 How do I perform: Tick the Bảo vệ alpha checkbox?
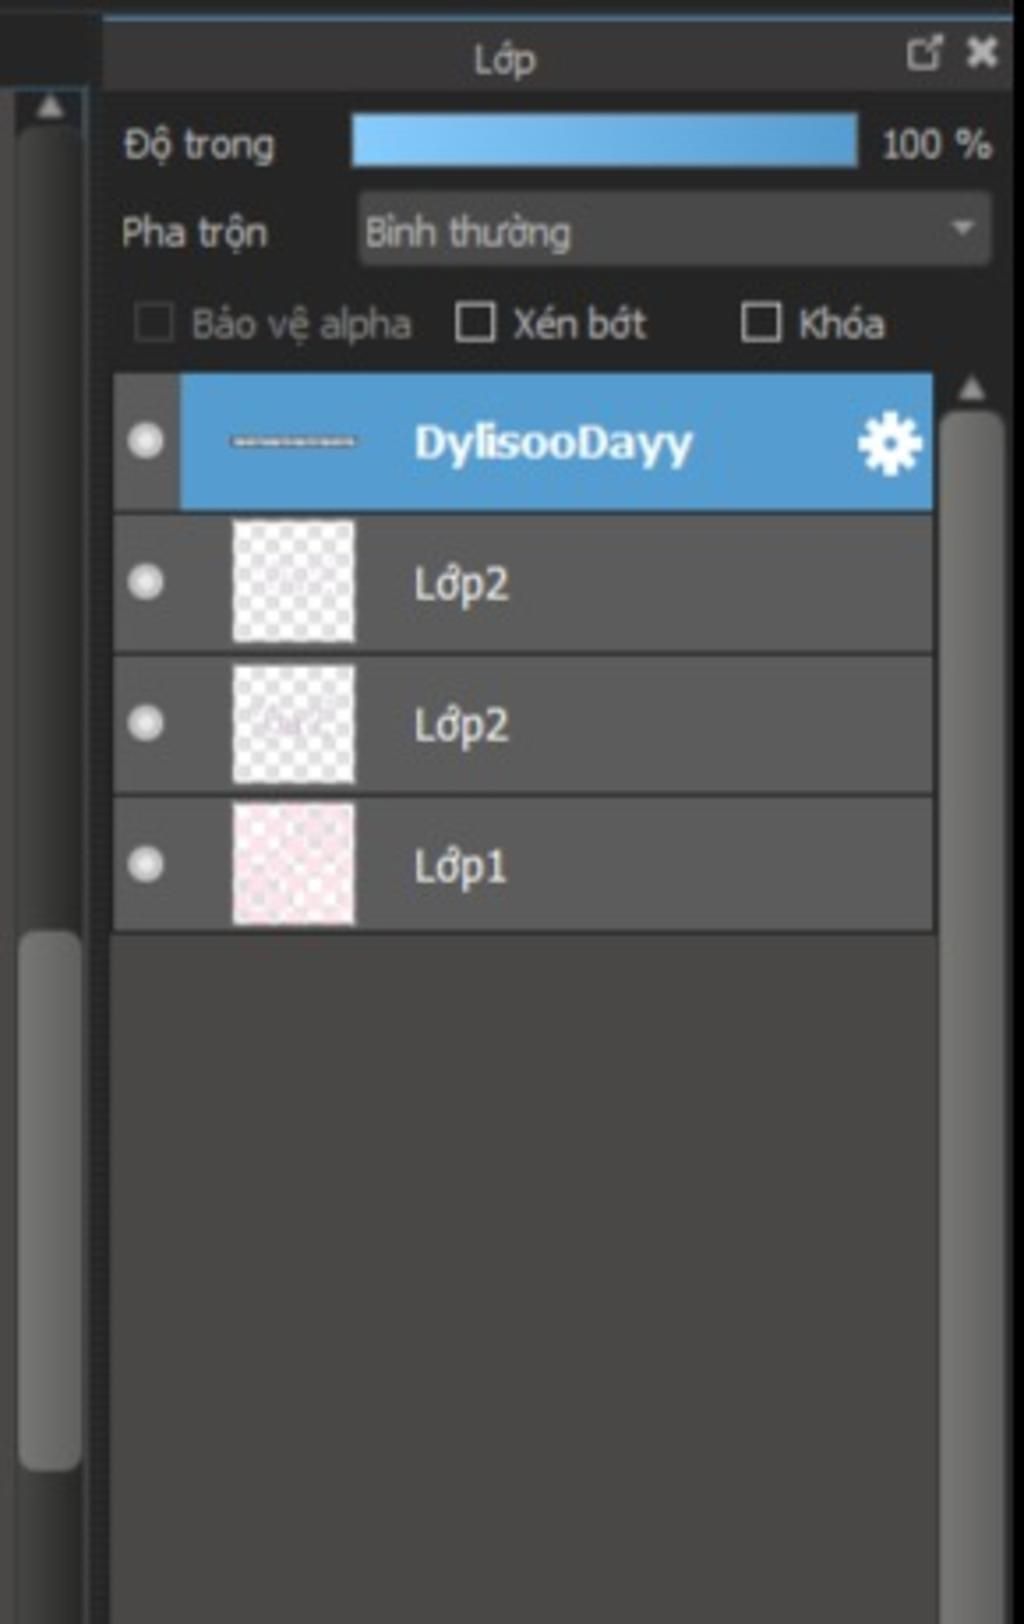[x=154, y=323]
